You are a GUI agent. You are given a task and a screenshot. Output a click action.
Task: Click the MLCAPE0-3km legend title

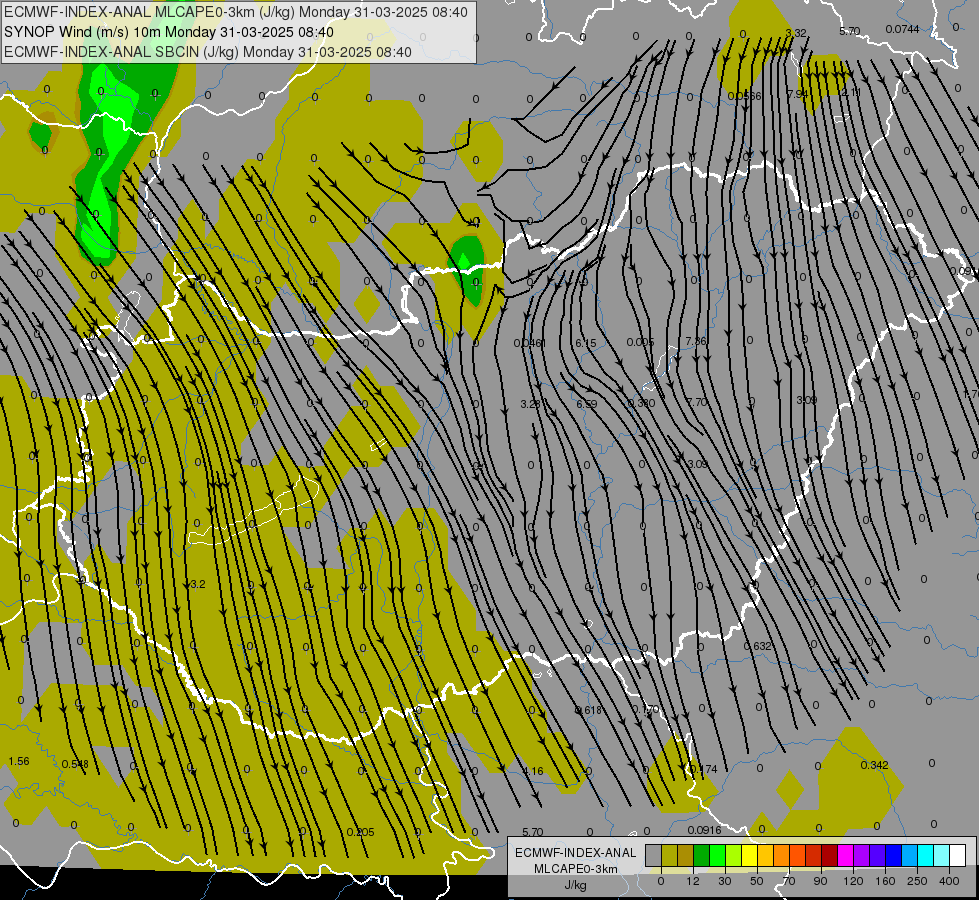(x=576, y=869)
